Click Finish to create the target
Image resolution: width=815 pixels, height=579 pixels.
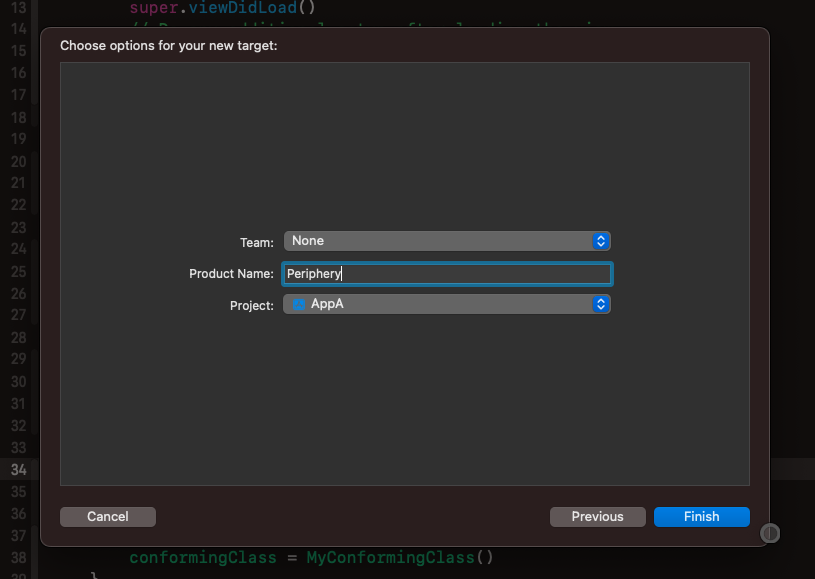click(x=702, y=517)
